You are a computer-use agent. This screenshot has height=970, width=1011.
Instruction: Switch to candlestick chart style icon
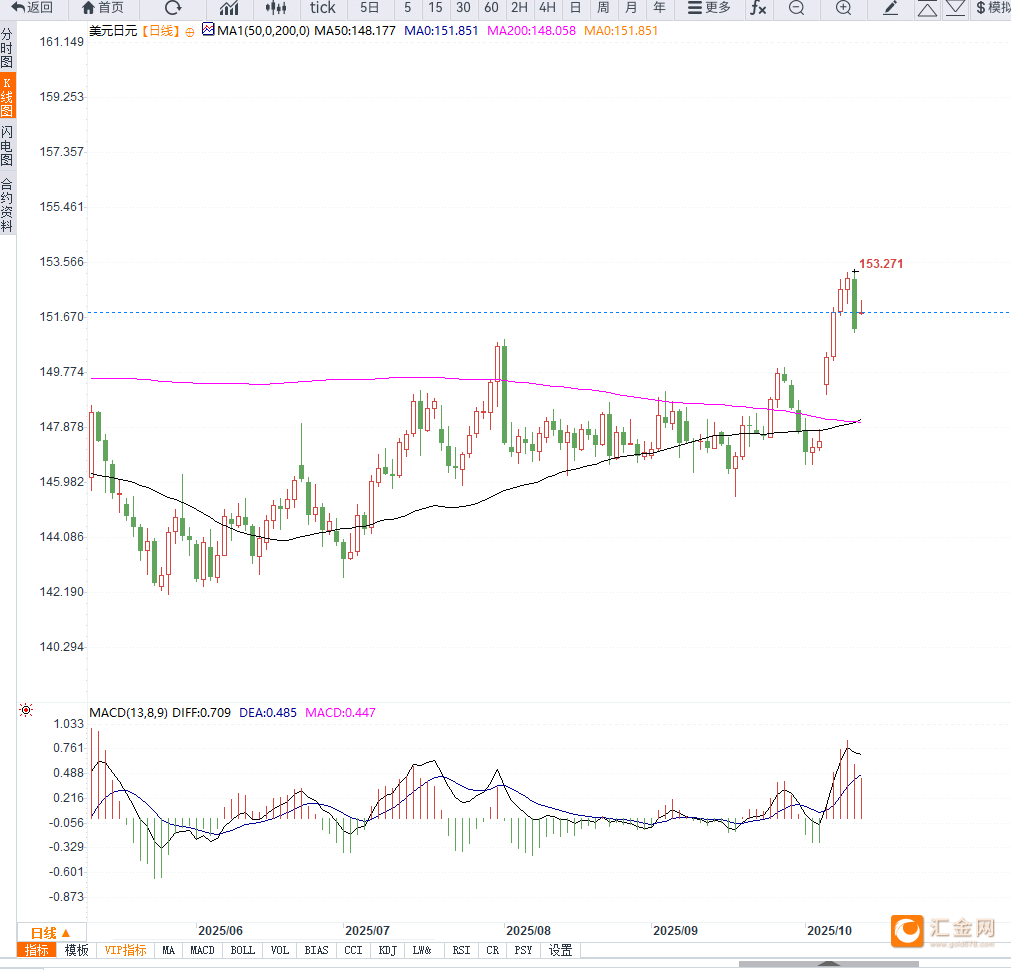coord(276,8)
